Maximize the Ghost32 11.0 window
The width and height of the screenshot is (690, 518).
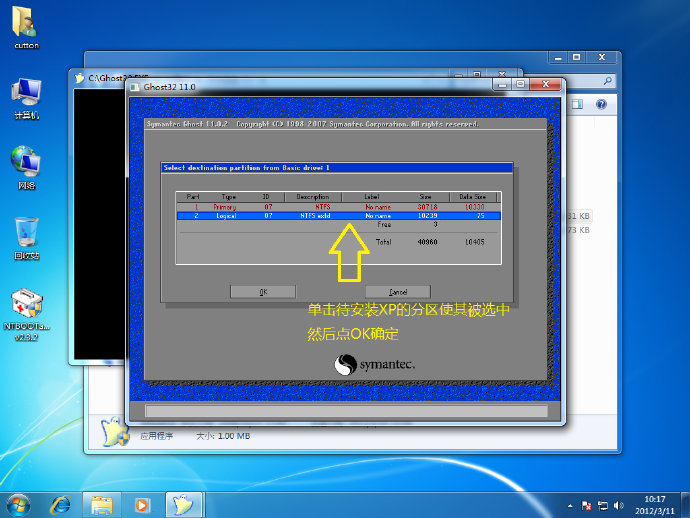click(x=521, y=84)
